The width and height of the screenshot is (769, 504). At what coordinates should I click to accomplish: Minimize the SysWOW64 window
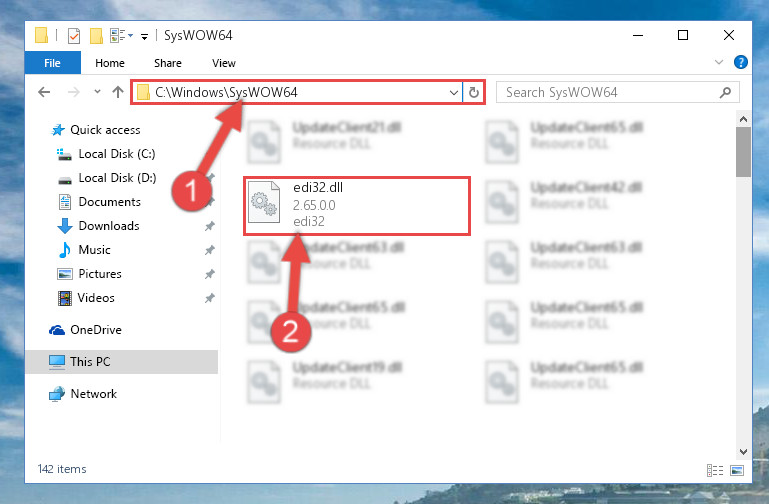coord(638,35)
